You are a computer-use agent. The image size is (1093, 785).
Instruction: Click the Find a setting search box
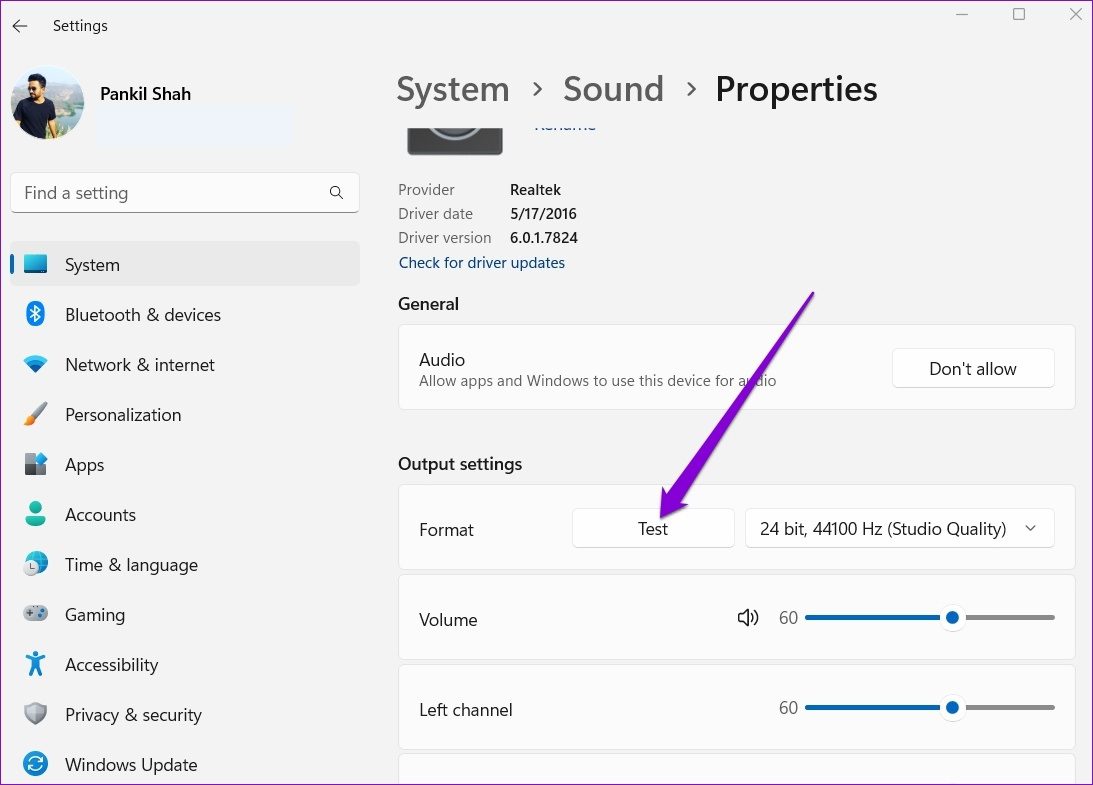[x=170, y=193]
